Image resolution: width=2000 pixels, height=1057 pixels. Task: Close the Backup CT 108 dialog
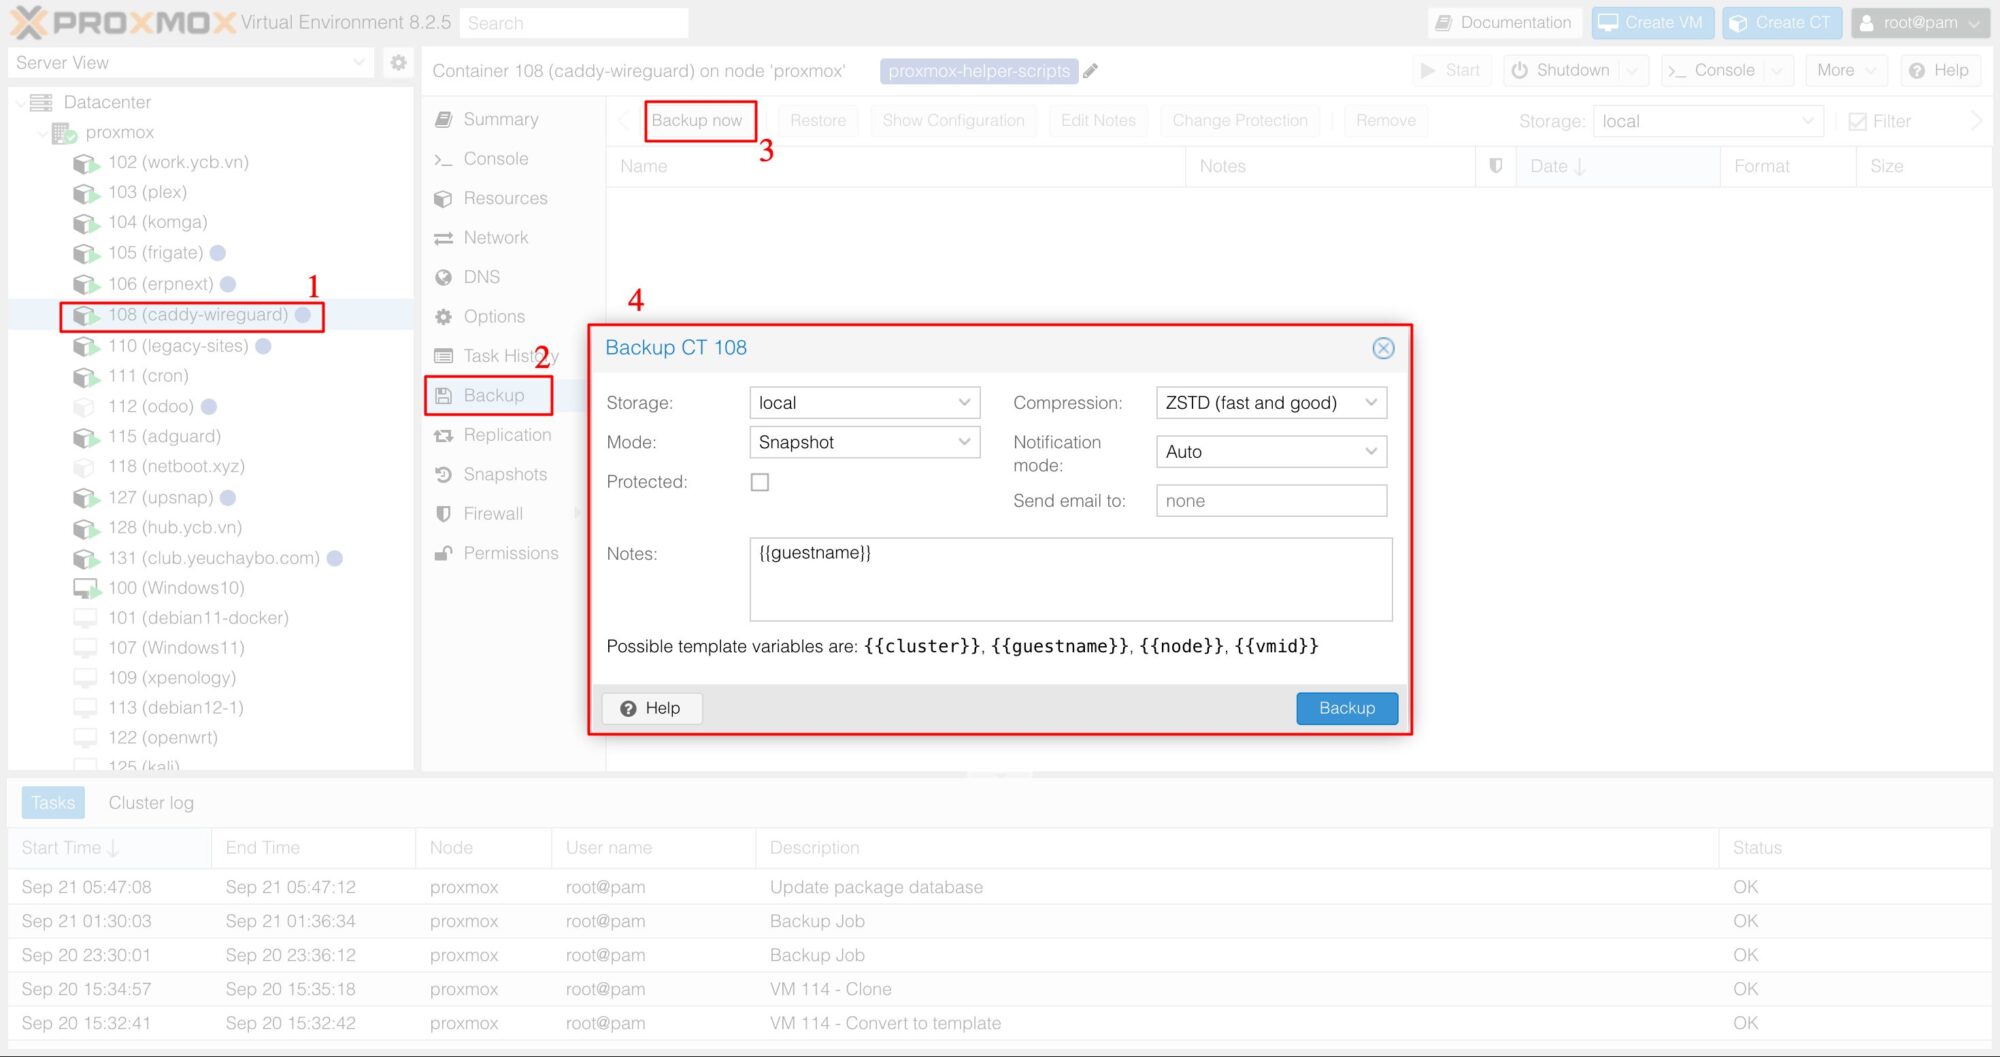pos(1383,348)
